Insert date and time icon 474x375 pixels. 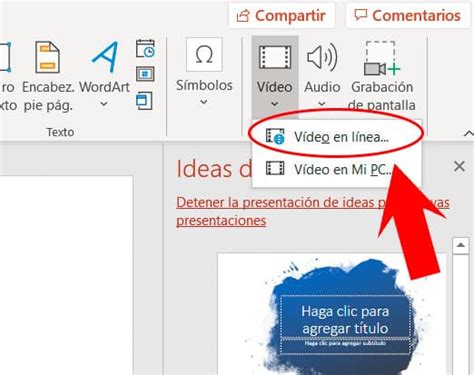(x=145, y=49)
